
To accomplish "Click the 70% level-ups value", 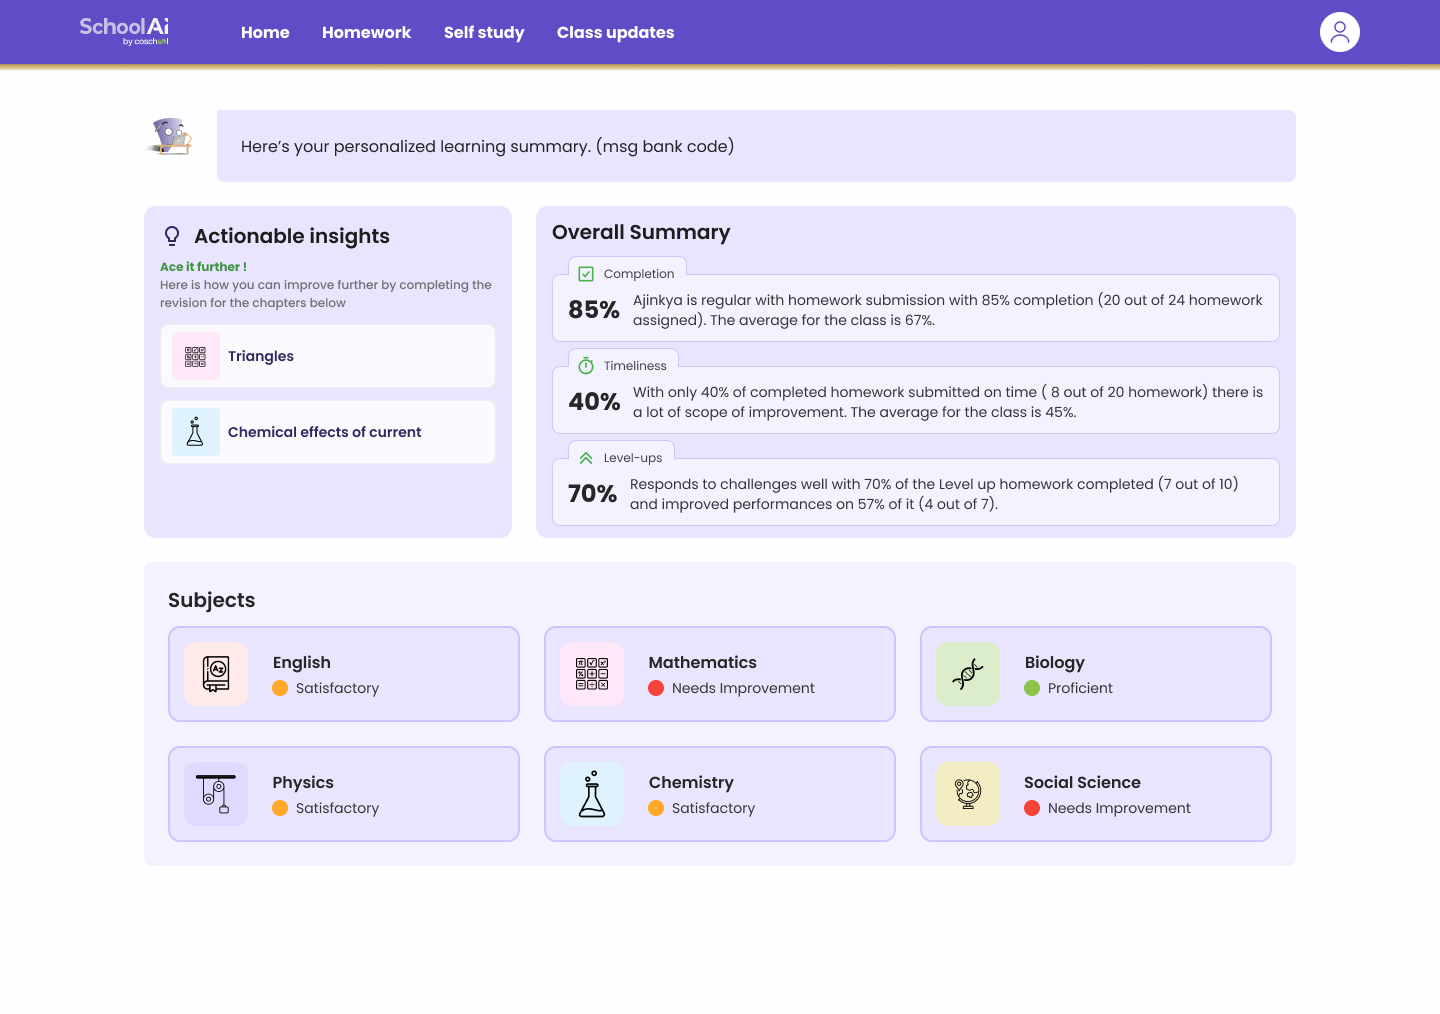I will (592, 494).
